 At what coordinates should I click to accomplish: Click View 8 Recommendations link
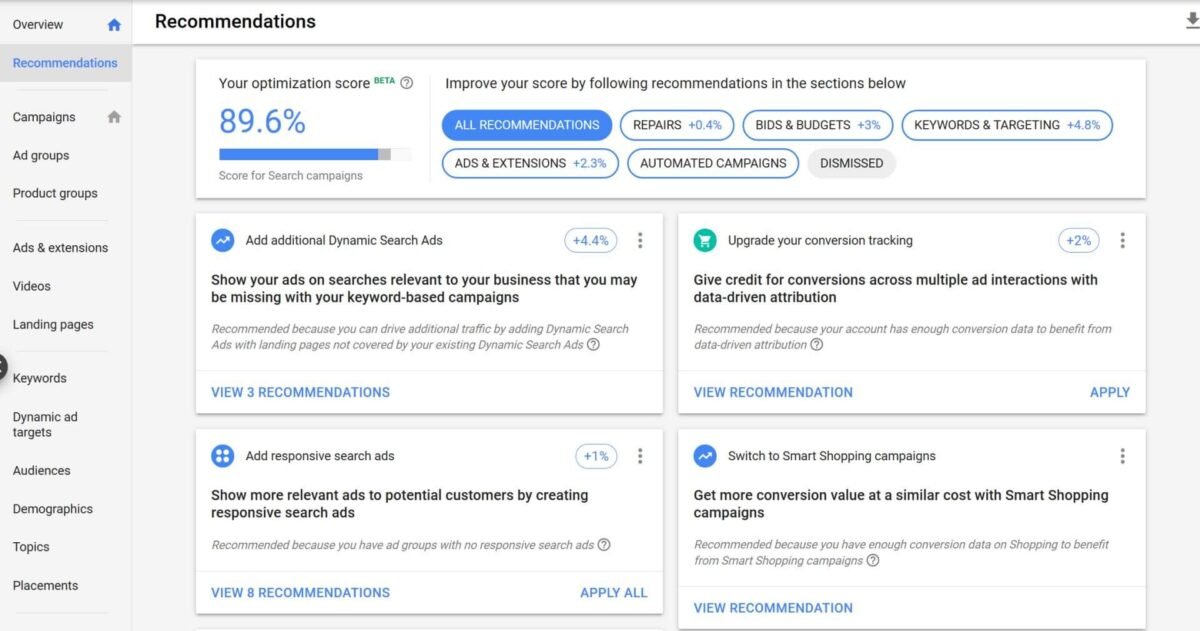point(300,592)
